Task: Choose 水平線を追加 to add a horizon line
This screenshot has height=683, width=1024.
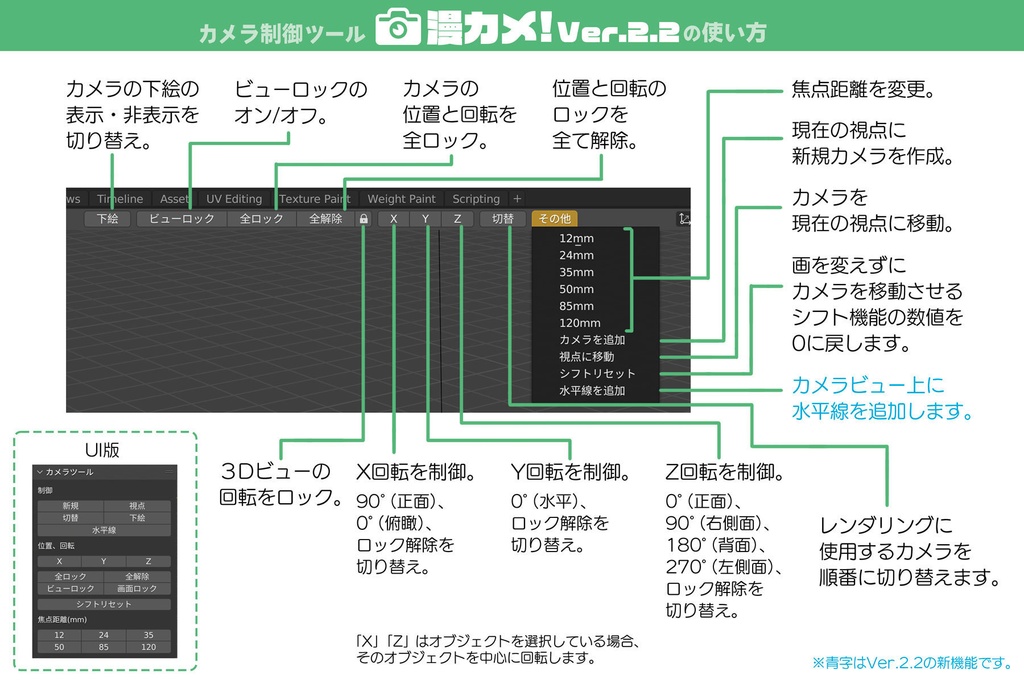Action: click(x=592, y=390)
